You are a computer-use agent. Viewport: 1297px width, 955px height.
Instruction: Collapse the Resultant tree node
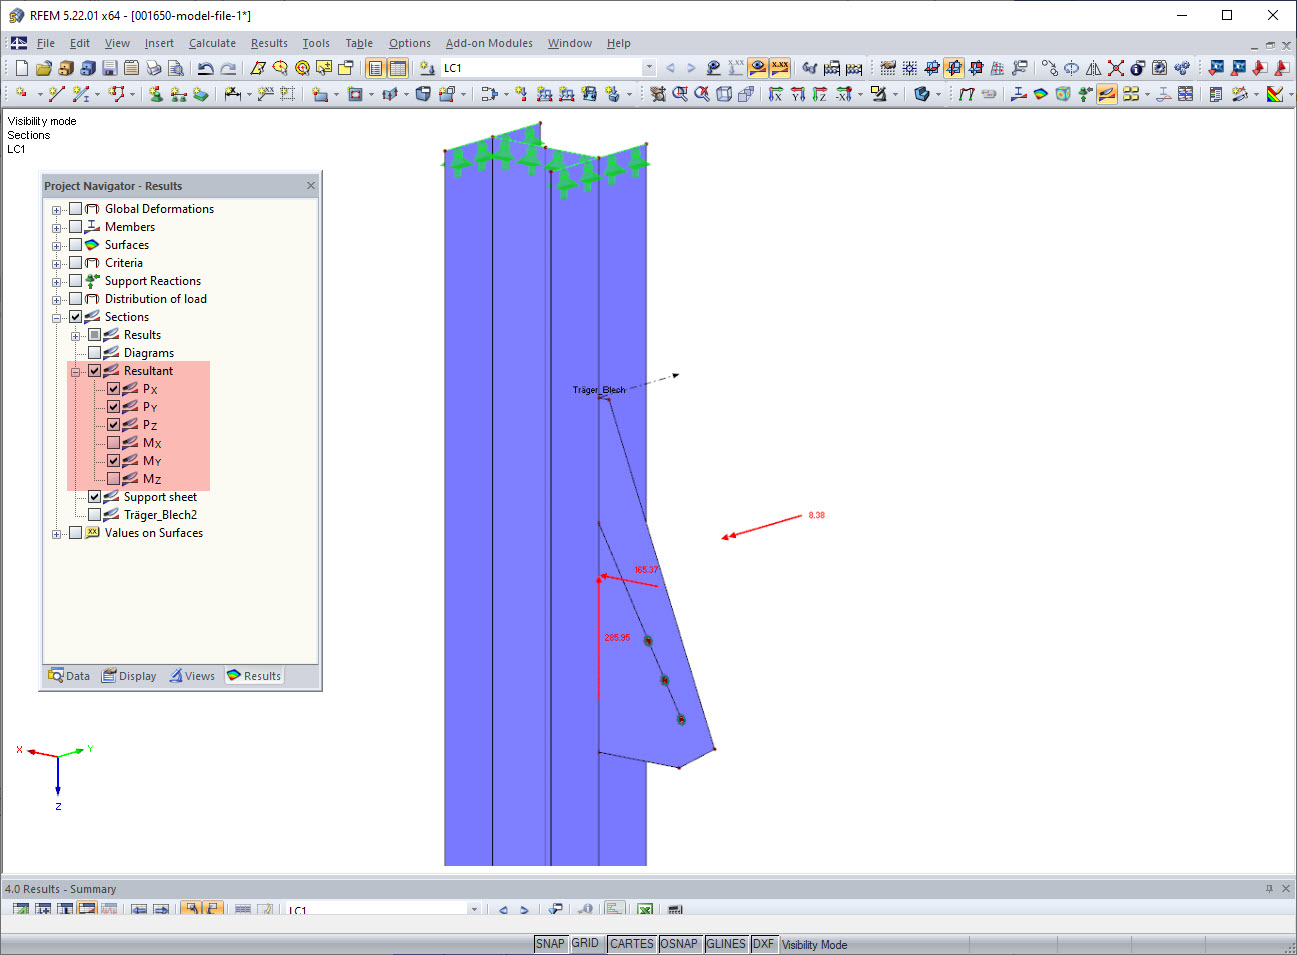click(x=75, y=372)
